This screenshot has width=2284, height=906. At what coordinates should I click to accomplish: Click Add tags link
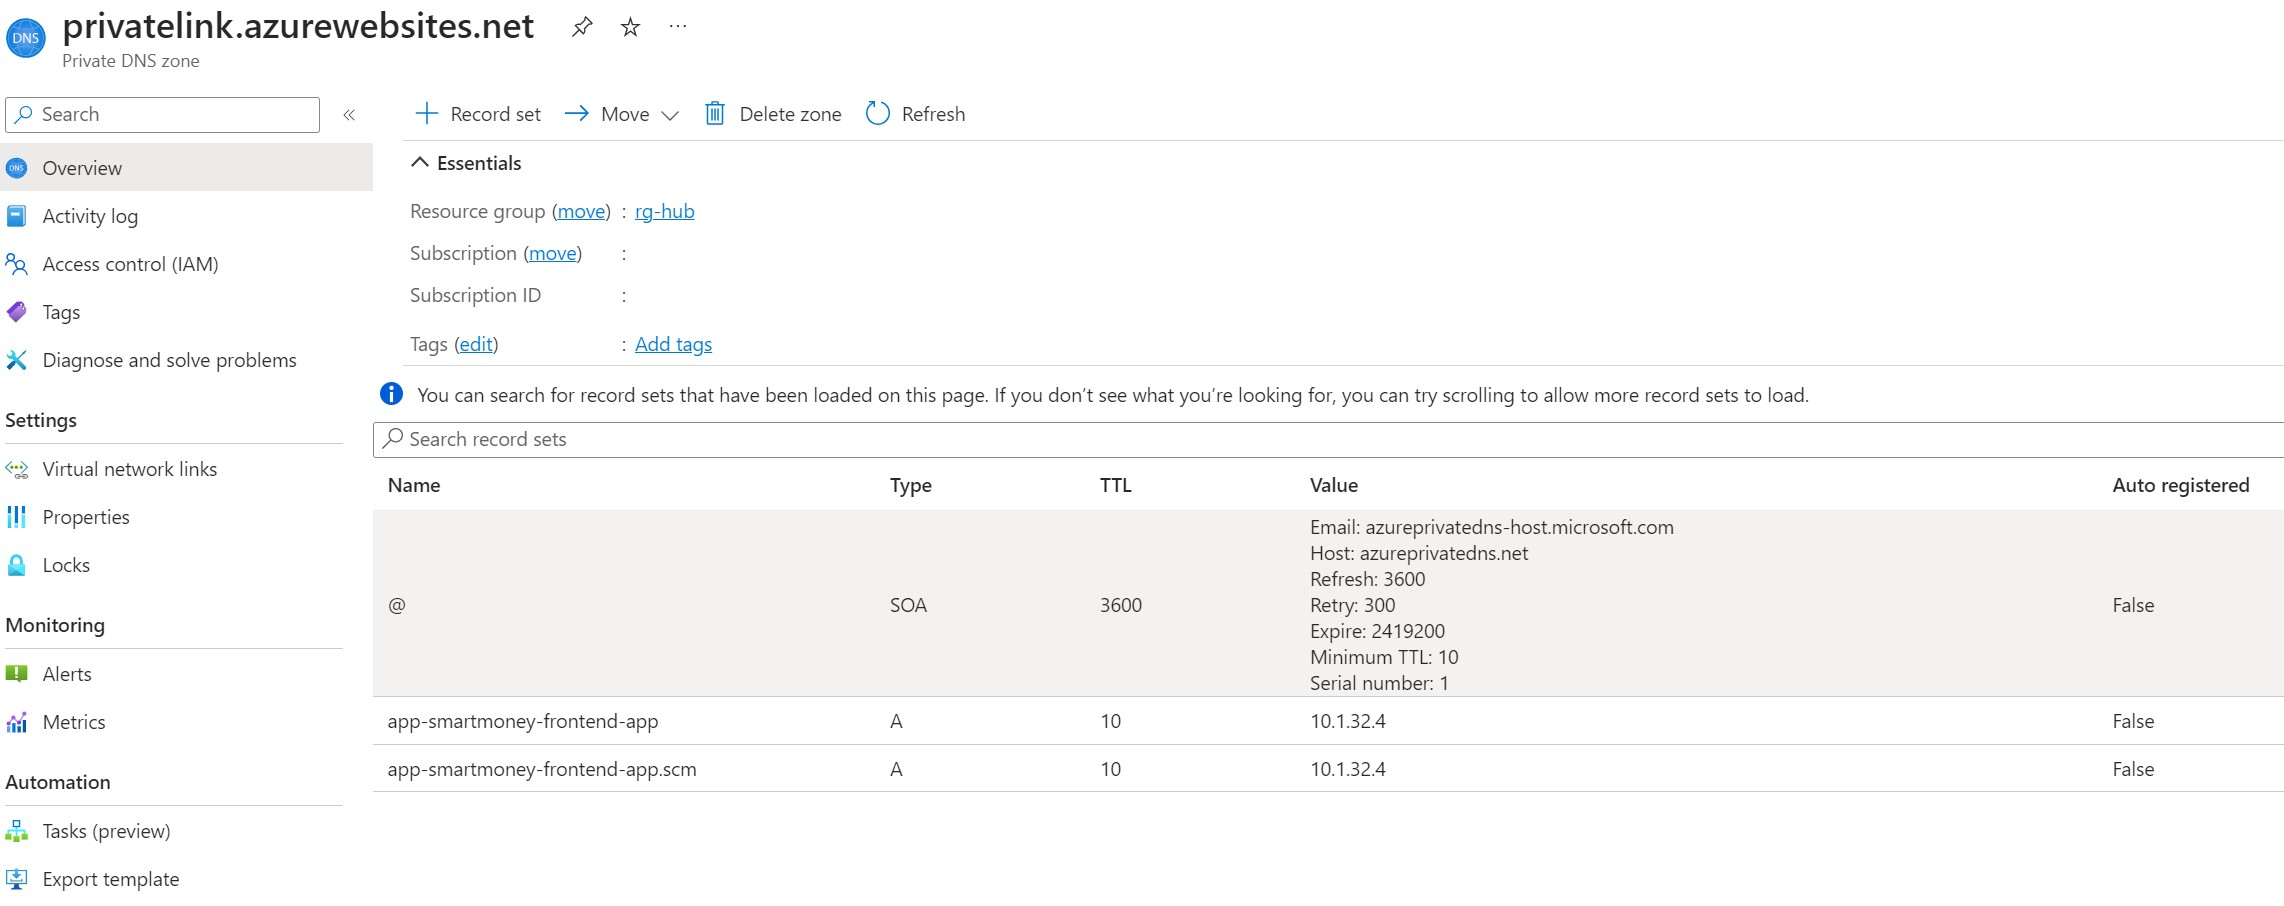pos(673,344)
